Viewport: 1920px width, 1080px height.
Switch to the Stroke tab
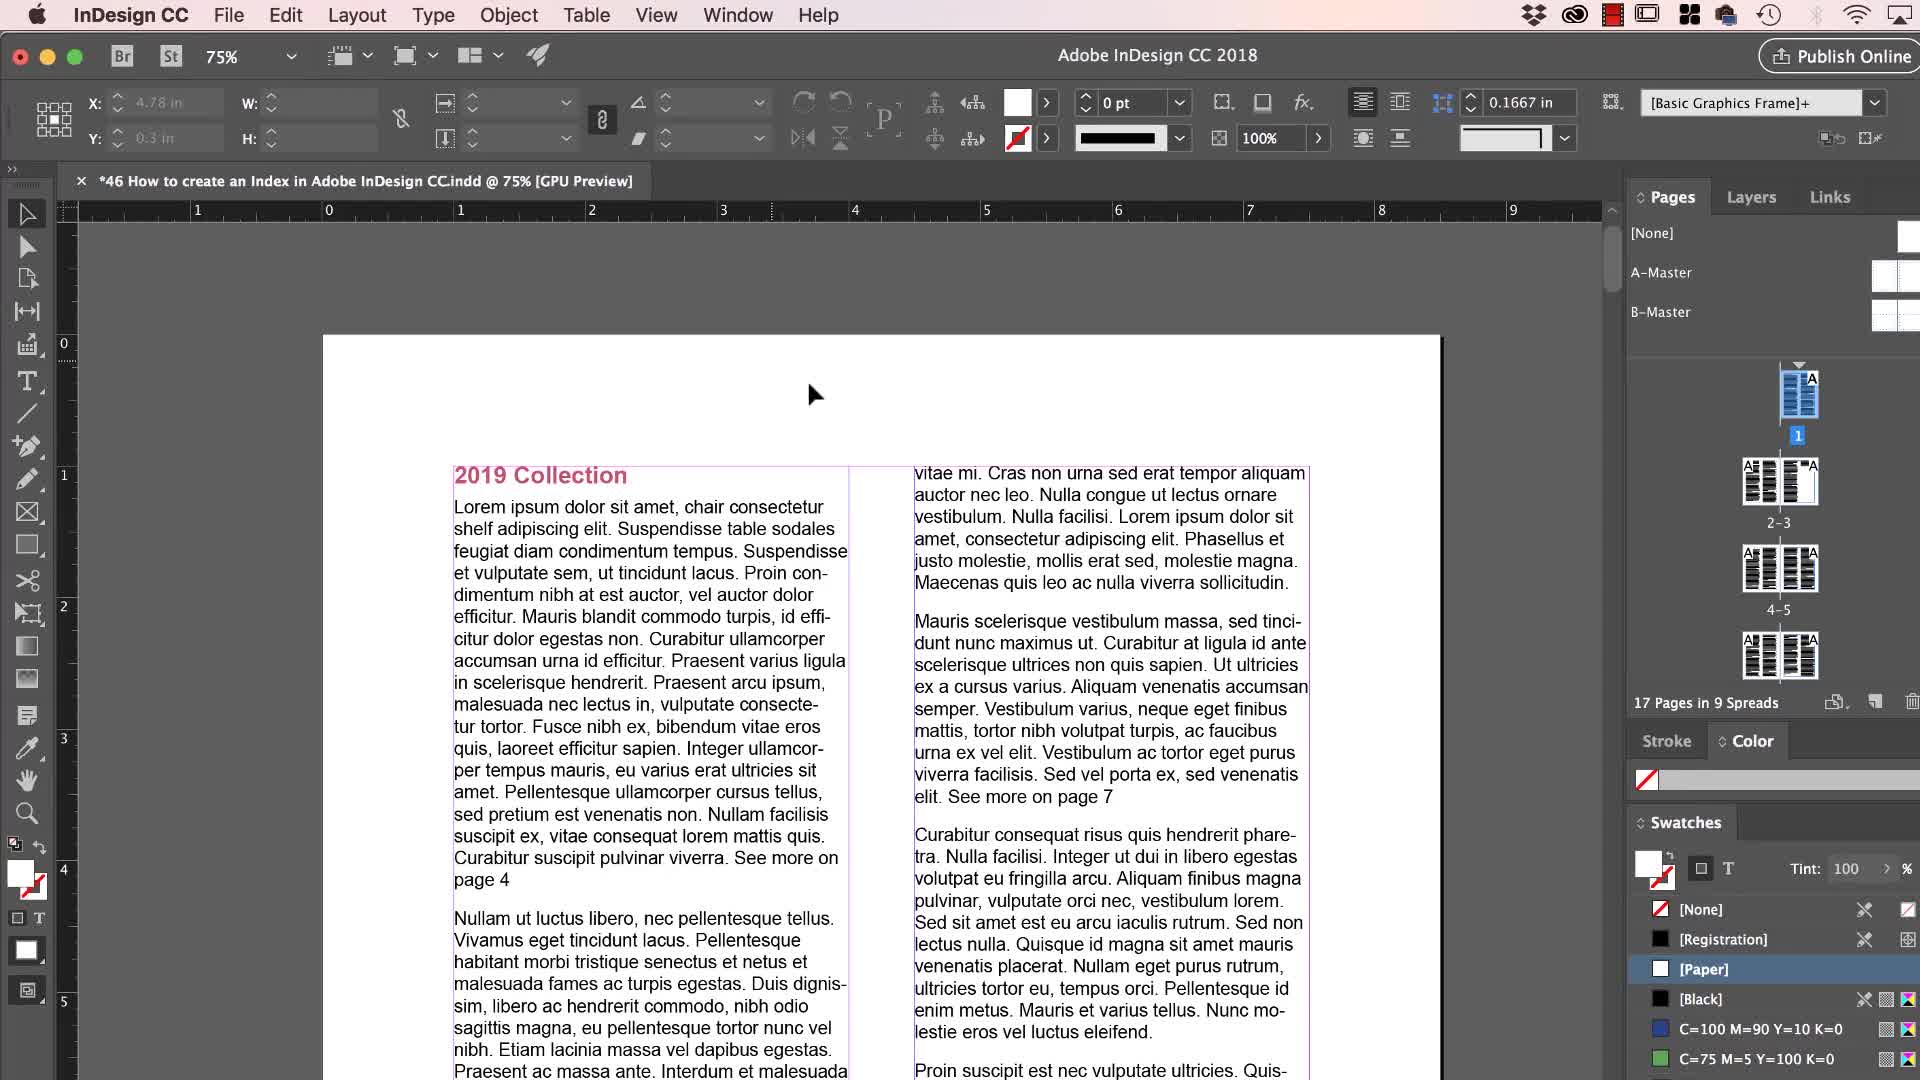pyautogui.click(x=1666, y=741)
